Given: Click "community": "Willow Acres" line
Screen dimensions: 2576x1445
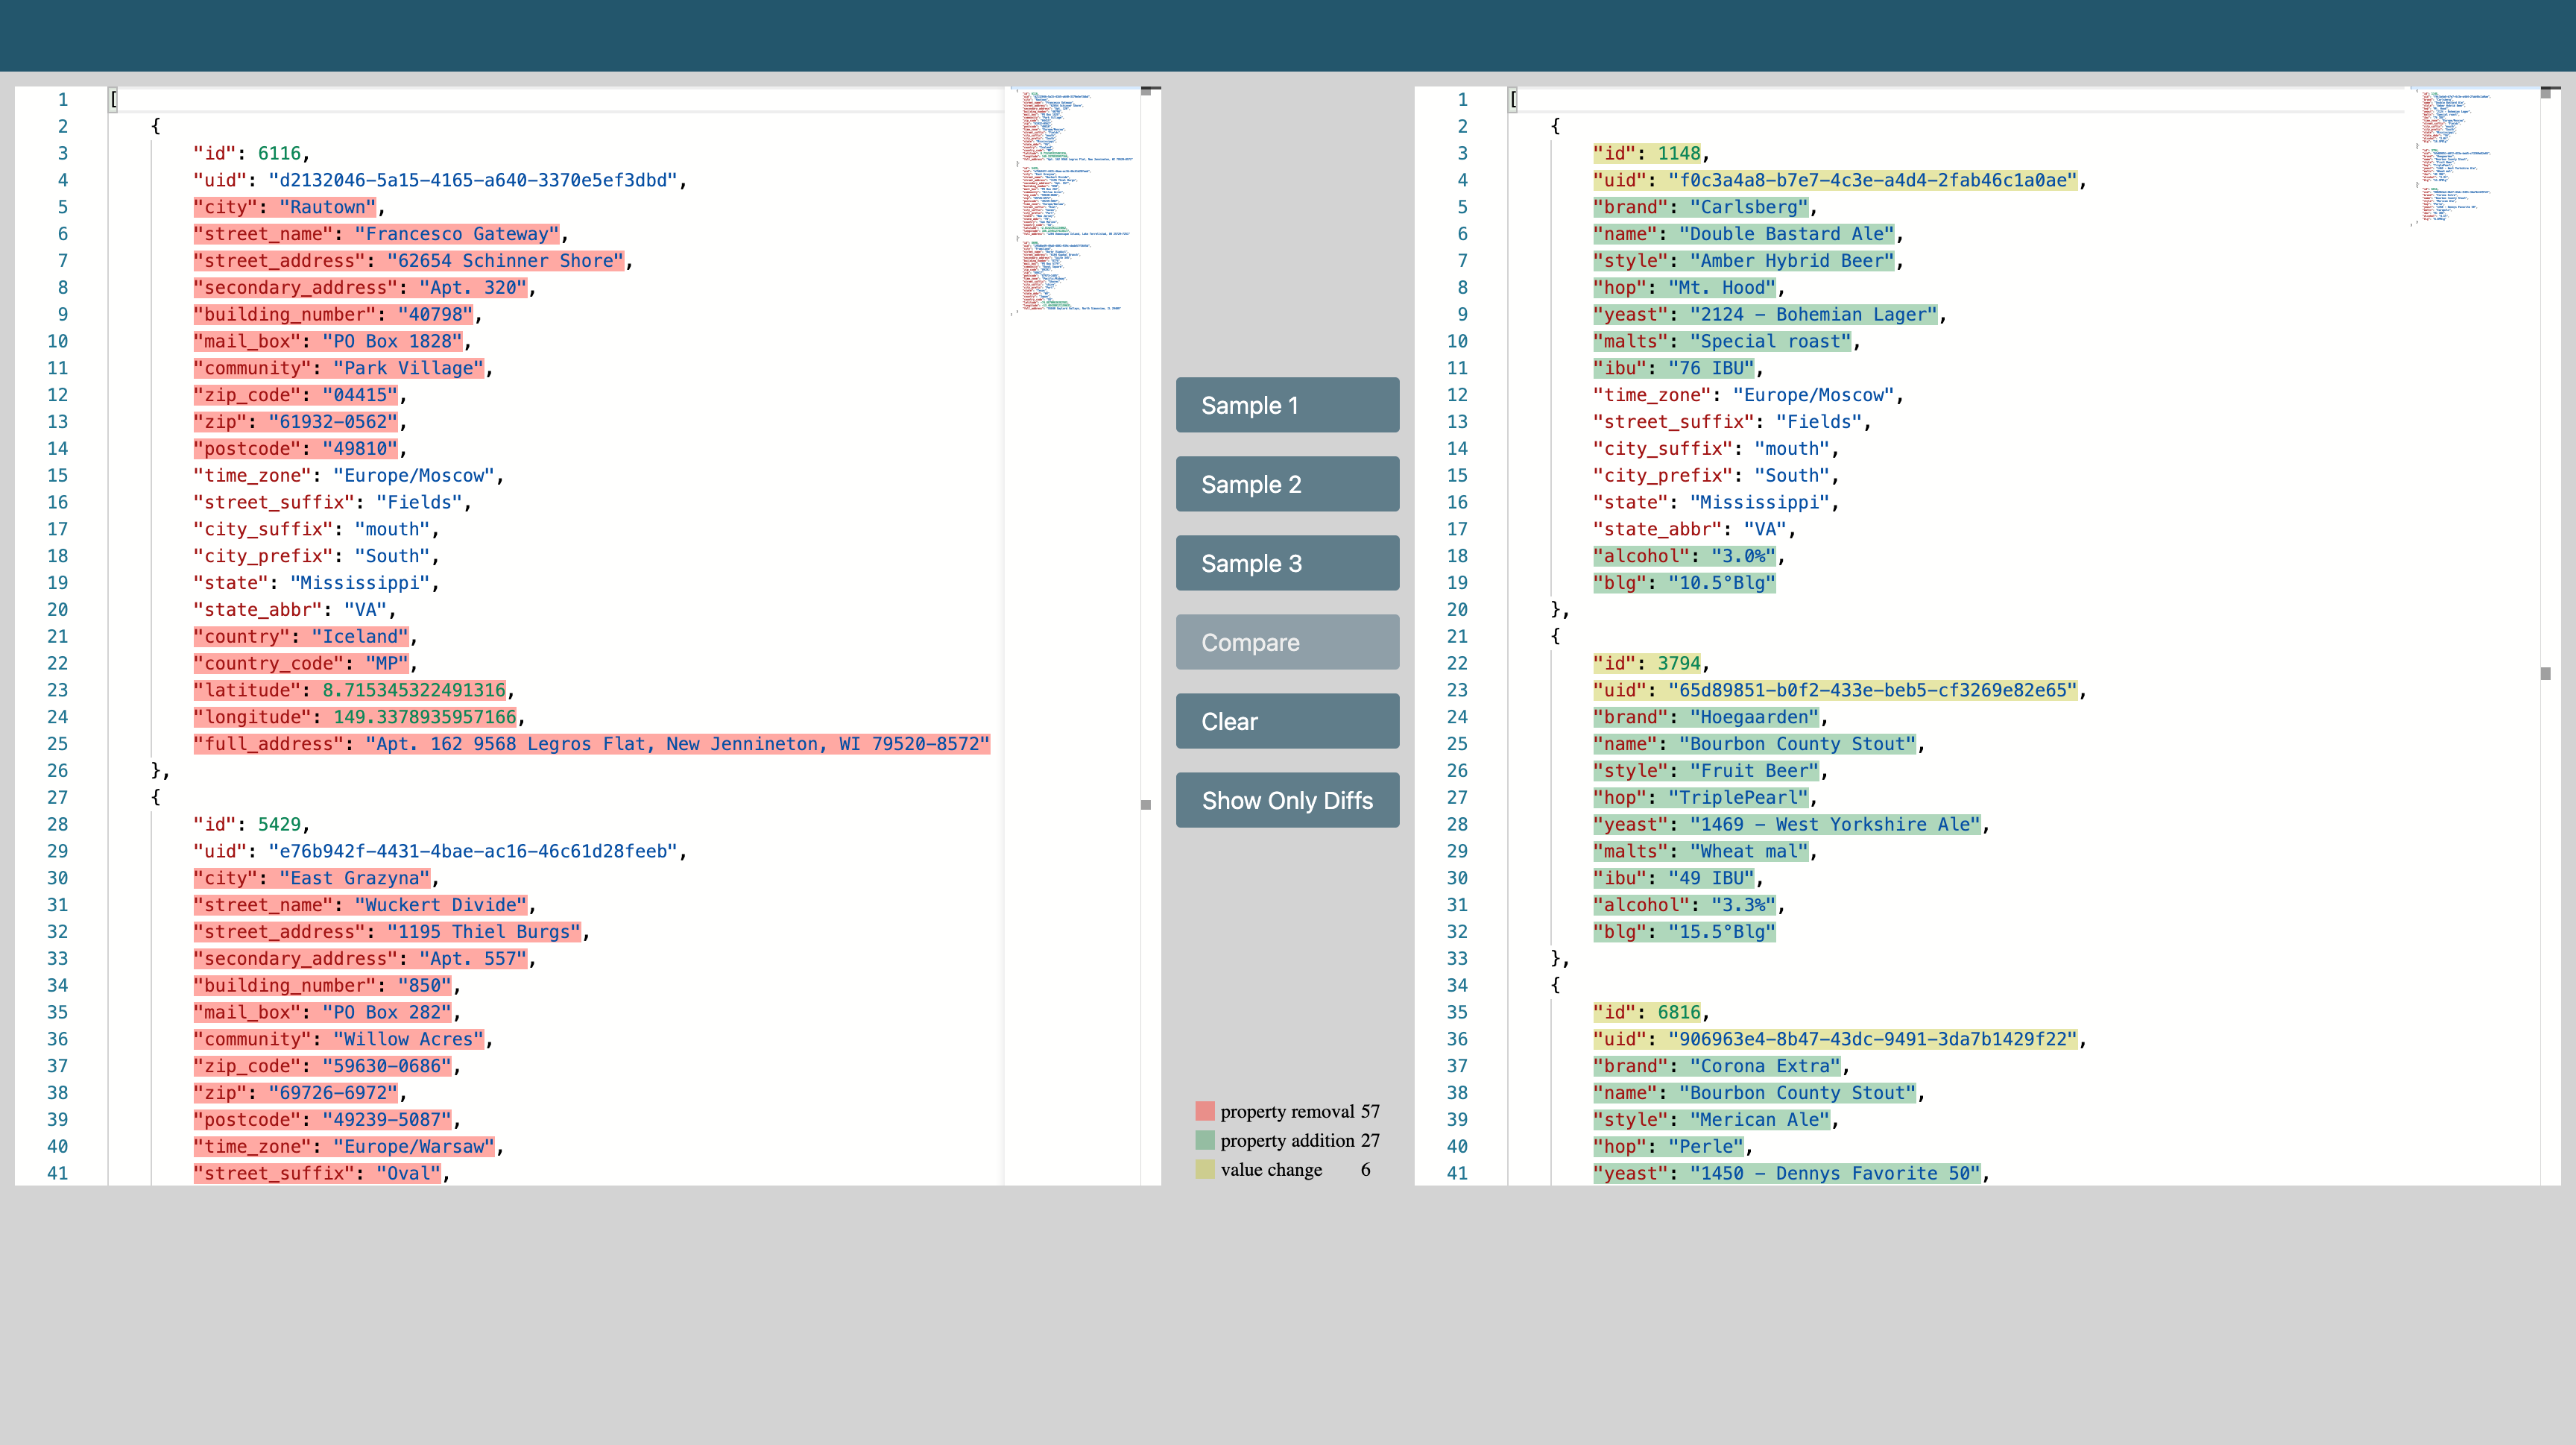Looking at the screenshot, I should pyautogui.click(x=339, y=1039).
